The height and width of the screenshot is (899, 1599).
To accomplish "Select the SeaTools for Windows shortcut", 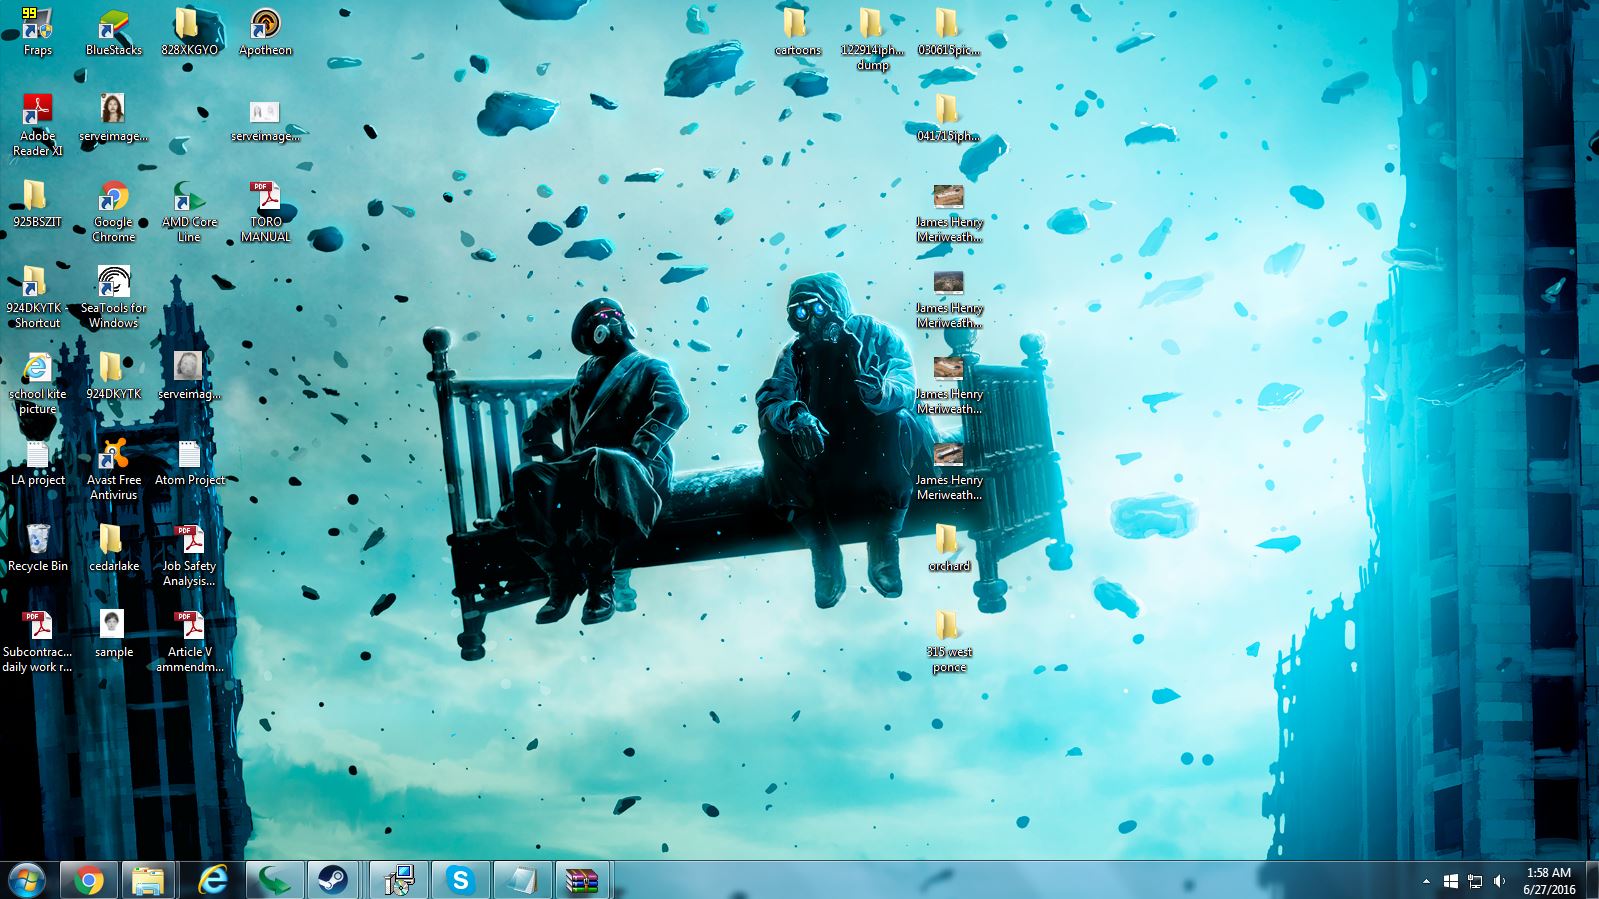I will click(113, 297).
